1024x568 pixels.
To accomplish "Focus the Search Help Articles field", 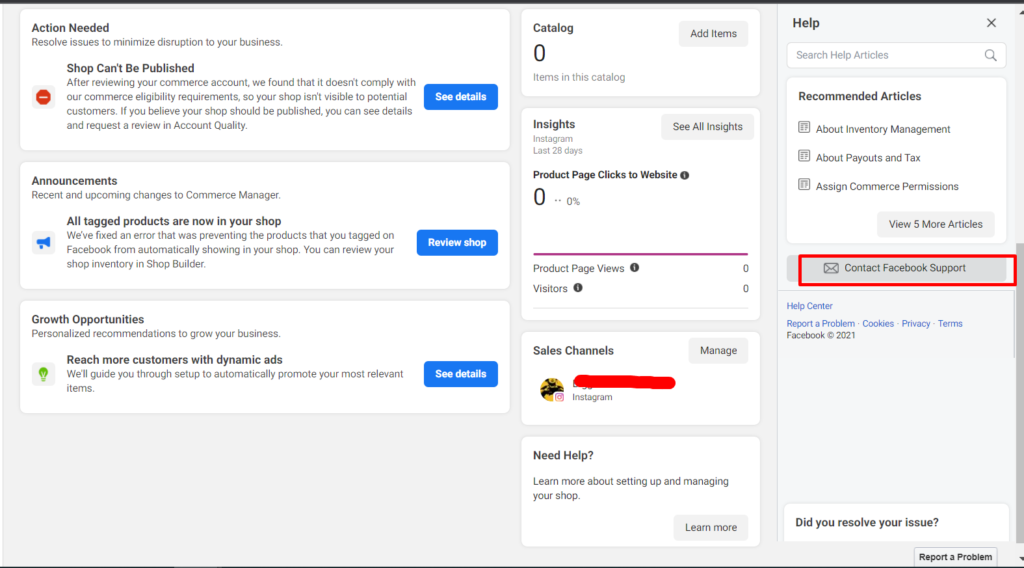I will tap(896, 55).
